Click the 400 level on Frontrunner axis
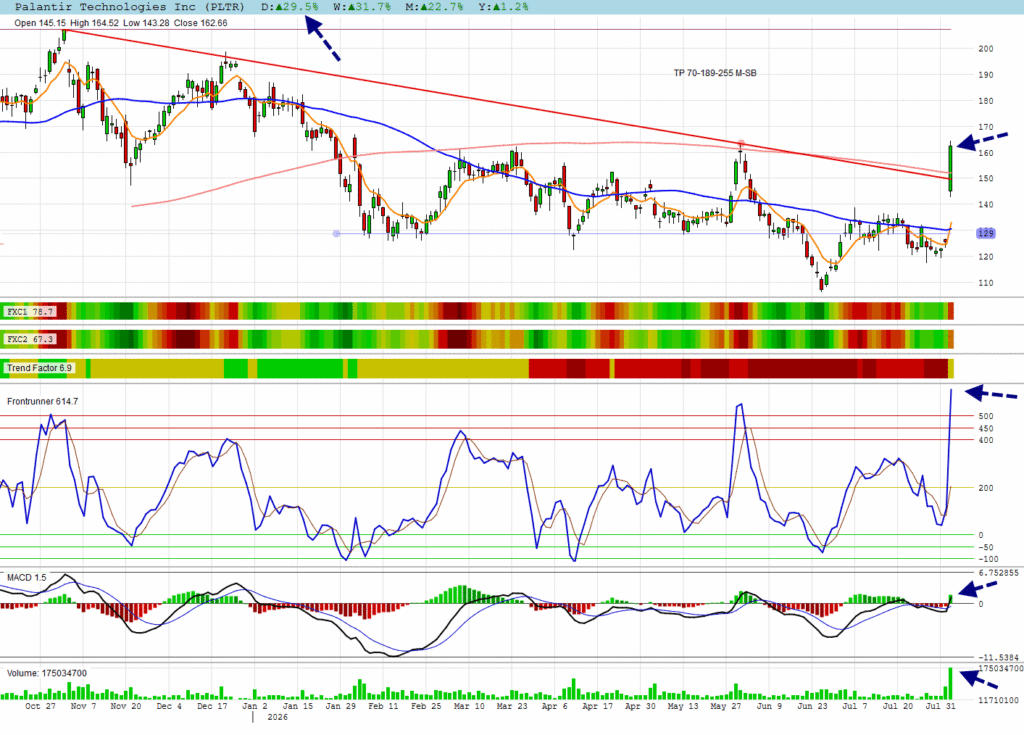 coord(985,440)
